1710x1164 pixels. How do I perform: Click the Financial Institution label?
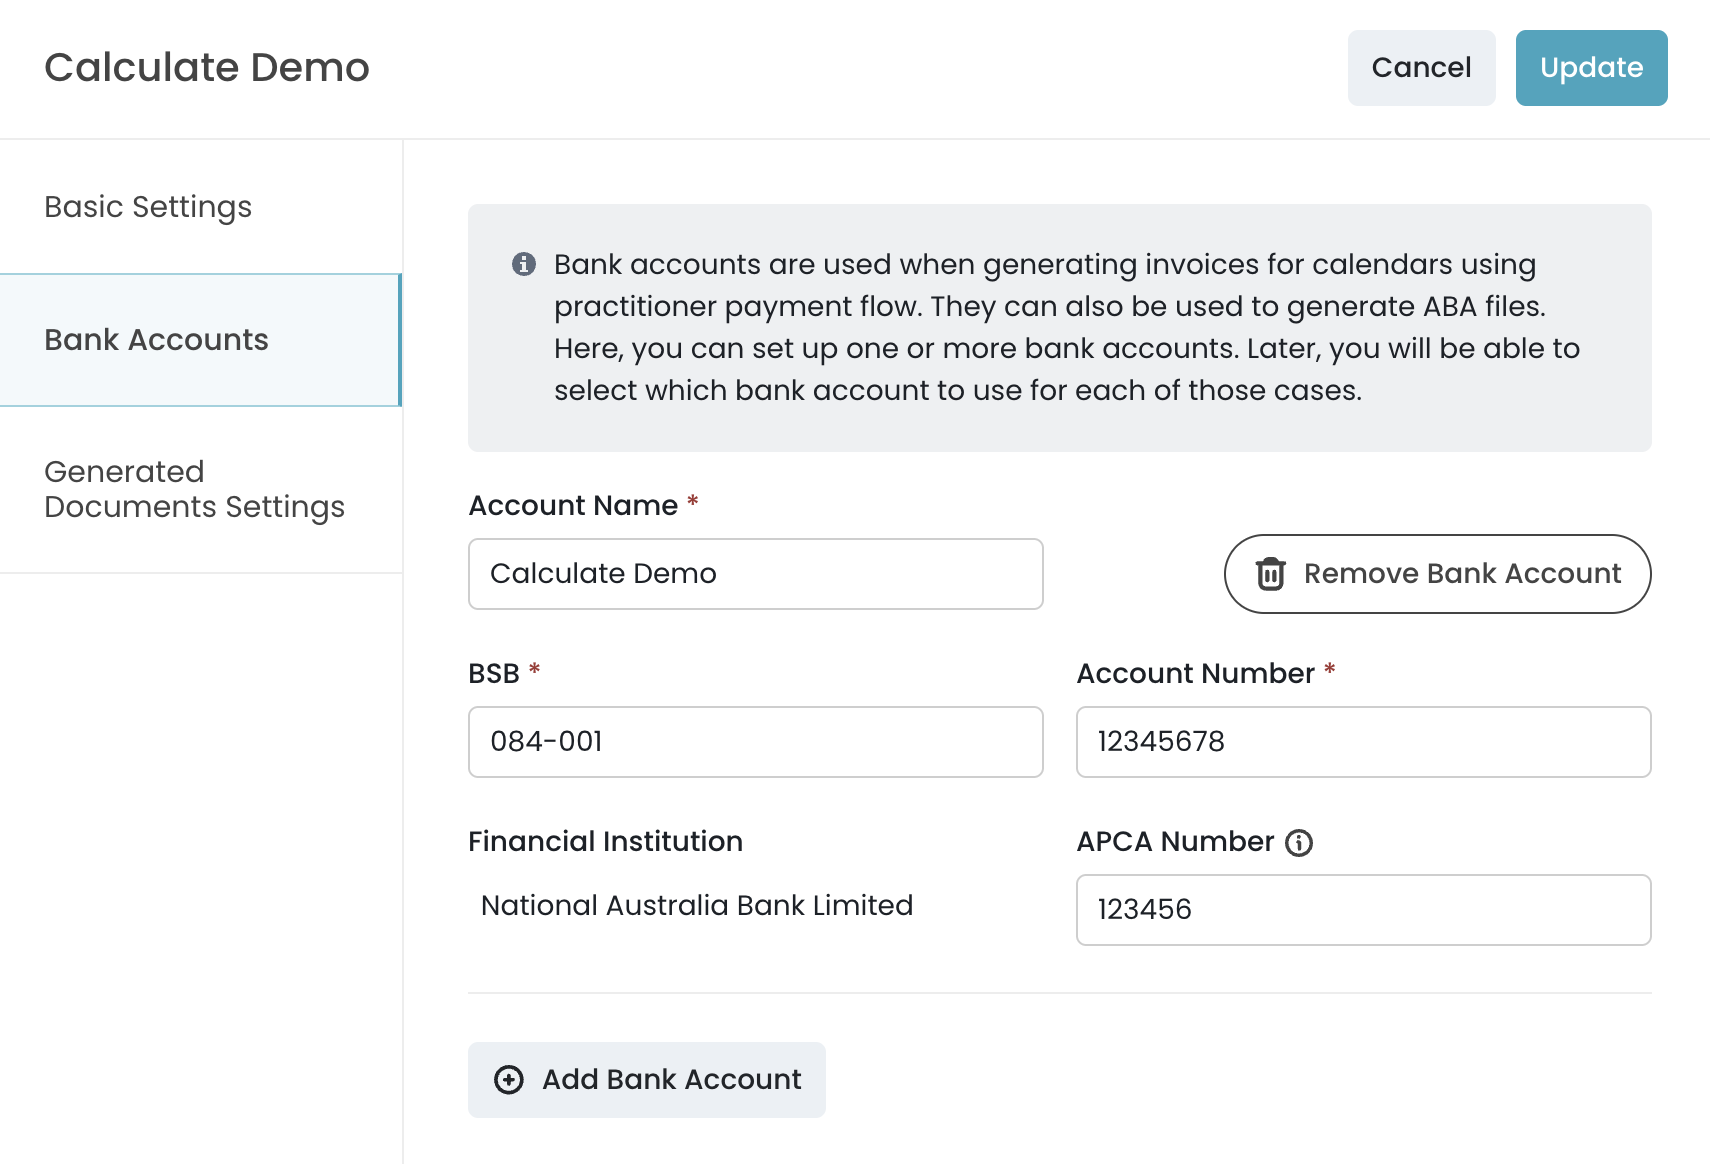pos(605,842)
